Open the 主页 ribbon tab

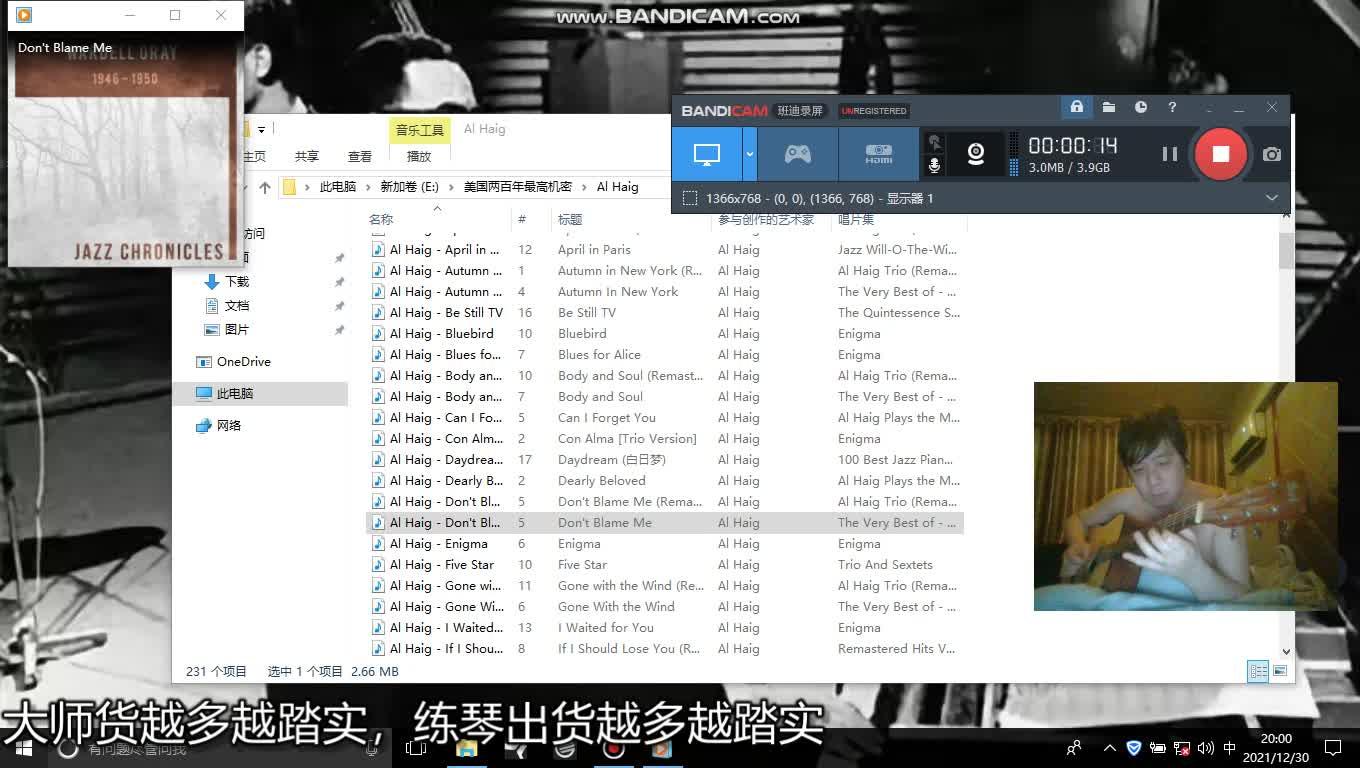tap(255, 156)
